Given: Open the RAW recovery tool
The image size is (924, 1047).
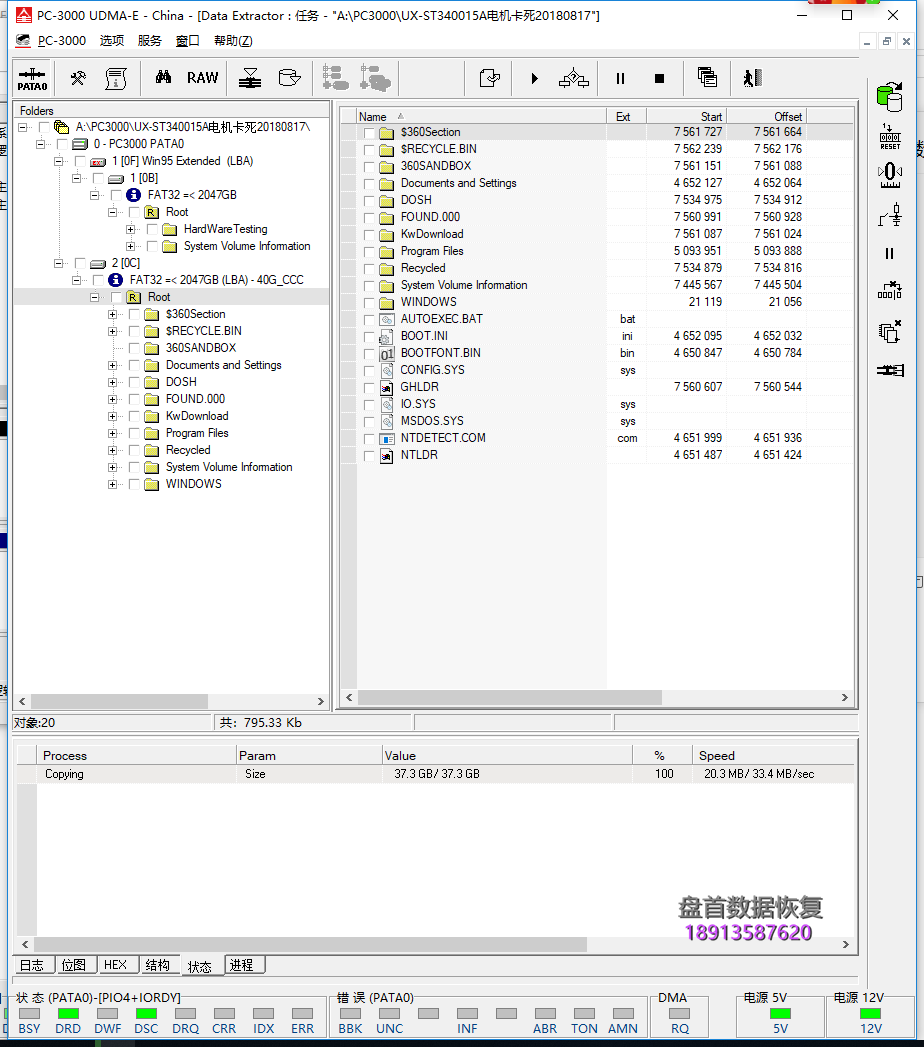Looking at the screenshot, I should click(x=202, y=78).
